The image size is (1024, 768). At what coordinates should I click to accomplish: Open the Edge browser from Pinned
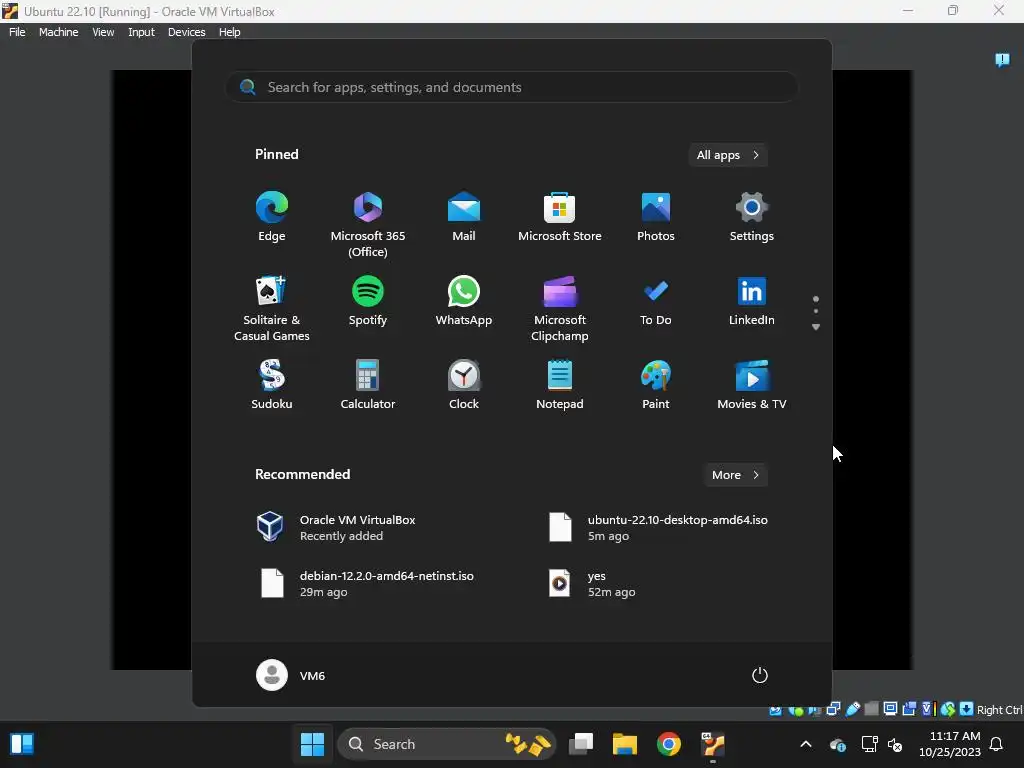click(x=272, y=217)
